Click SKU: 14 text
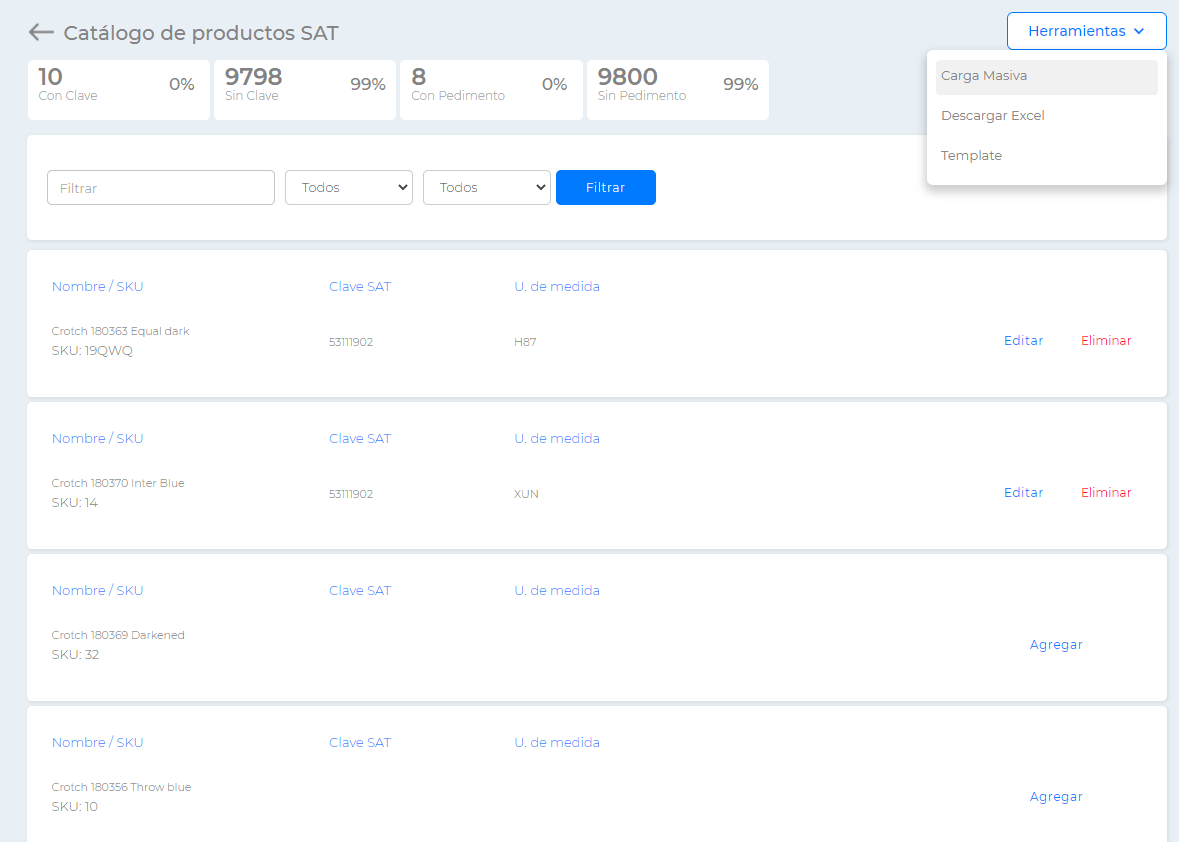The image size is (1179, 842). coord(74,503)
